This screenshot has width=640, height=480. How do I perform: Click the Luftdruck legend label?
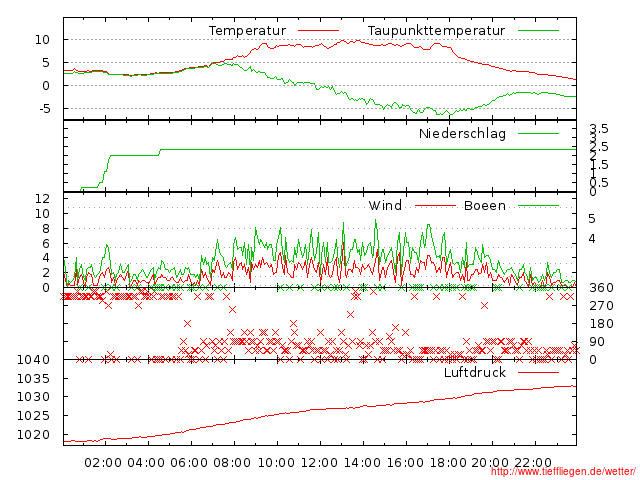(475, 373)
